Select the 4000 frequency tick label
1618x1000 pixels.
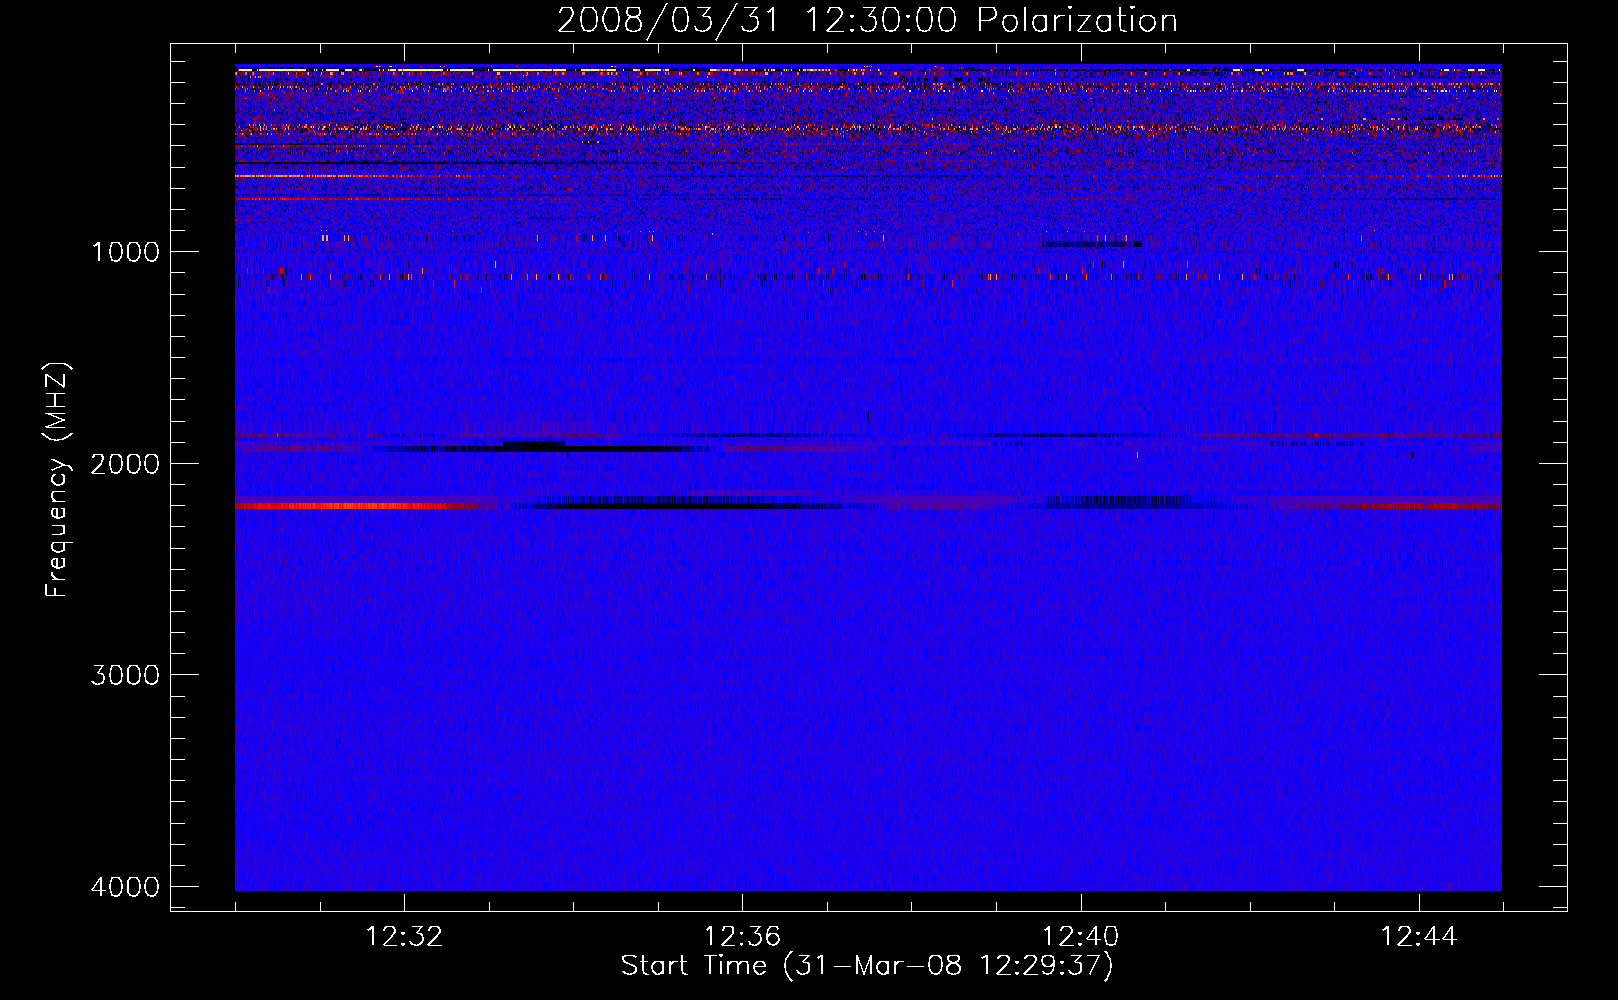(x=125, y=887)
